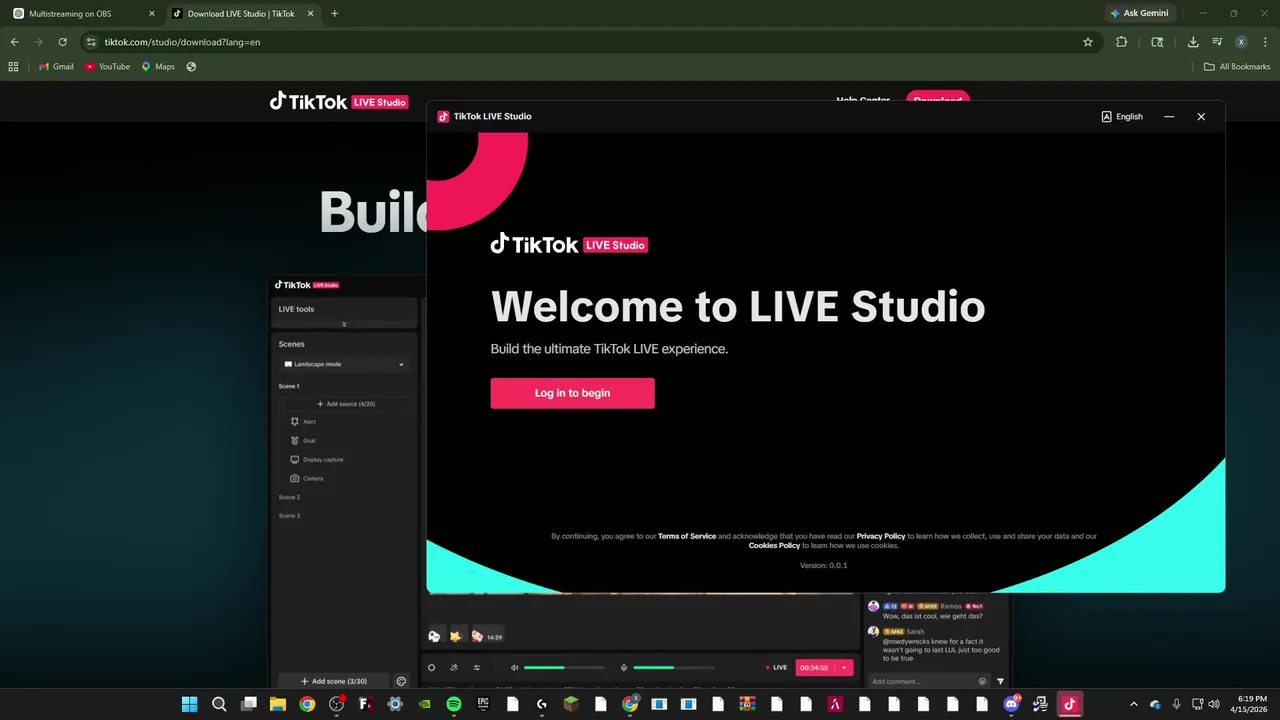Adjust the microphone level slider in preview
The image size is (1280, 720).
(673, 668)
